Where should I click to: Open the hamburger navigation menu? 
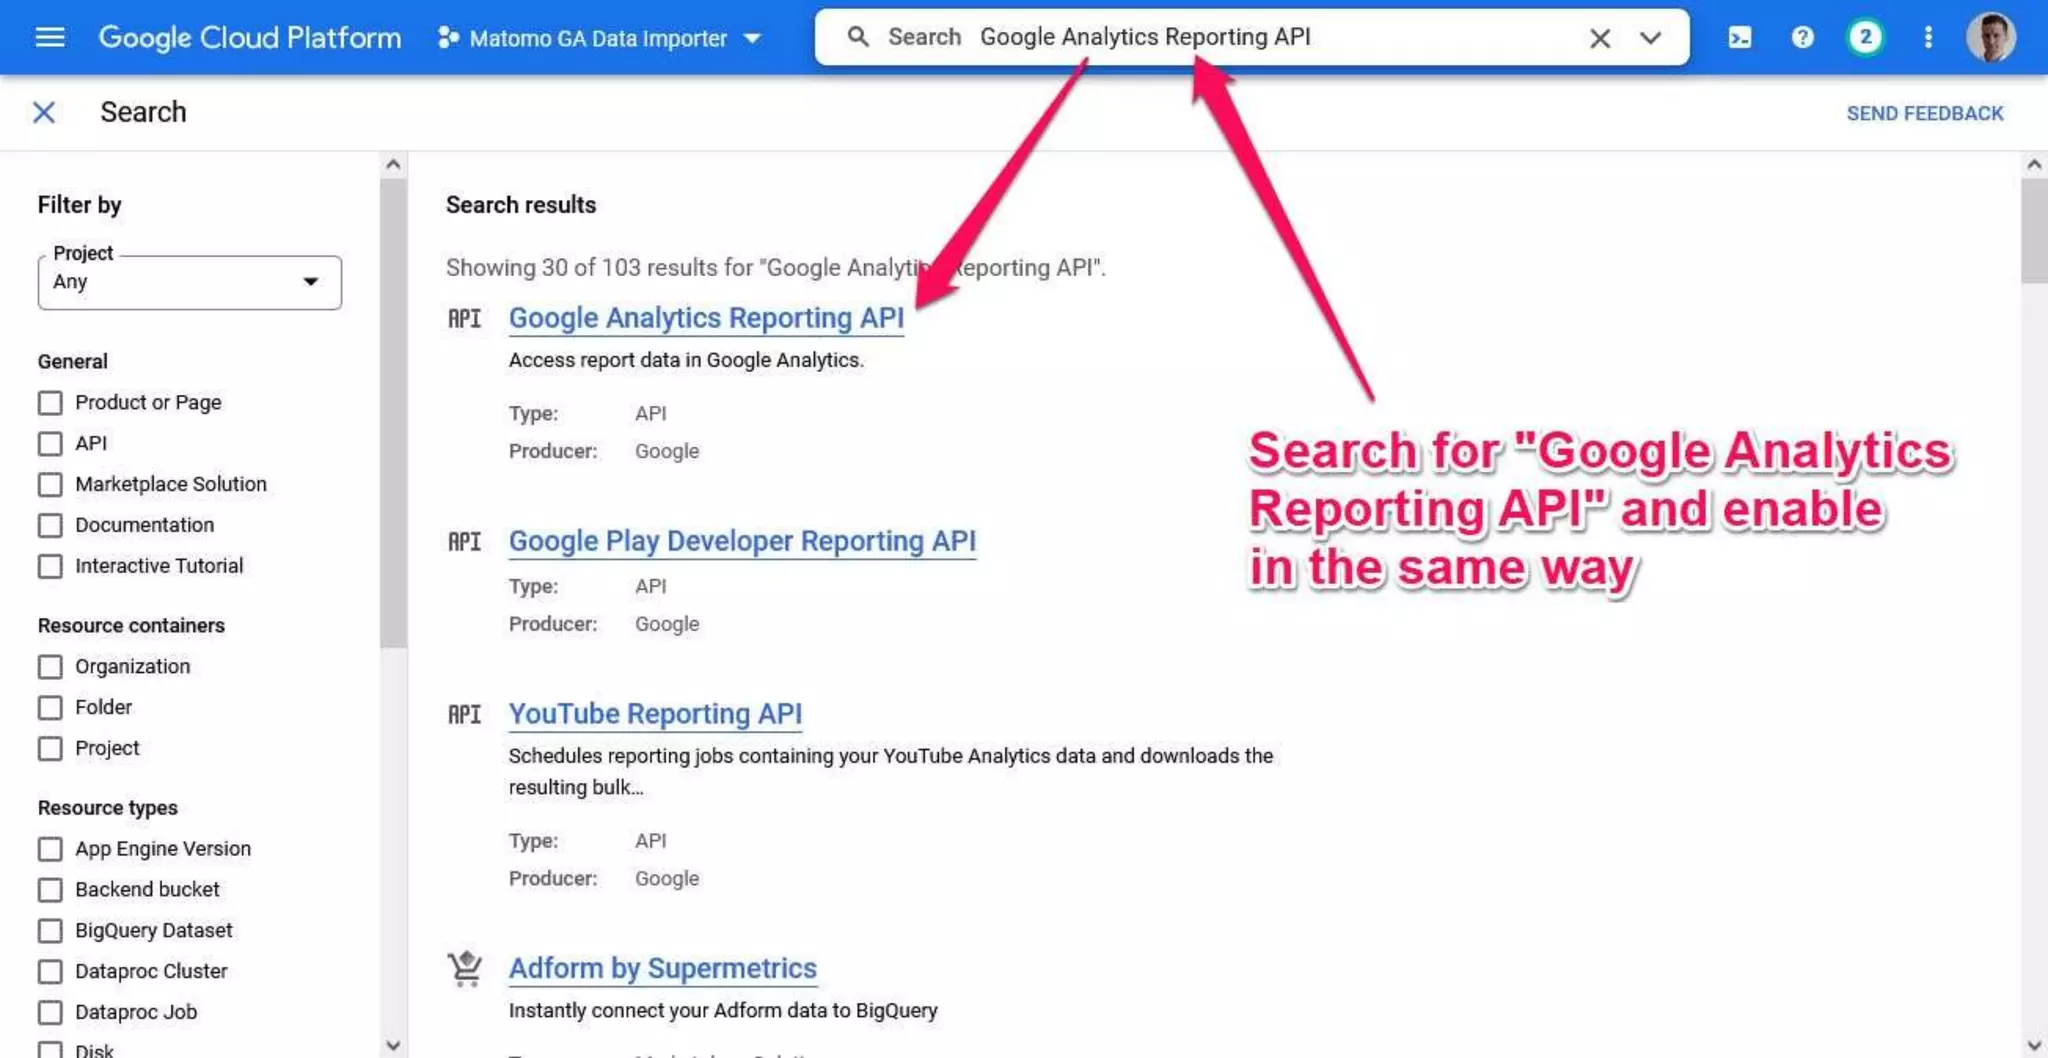click(49, 37)
